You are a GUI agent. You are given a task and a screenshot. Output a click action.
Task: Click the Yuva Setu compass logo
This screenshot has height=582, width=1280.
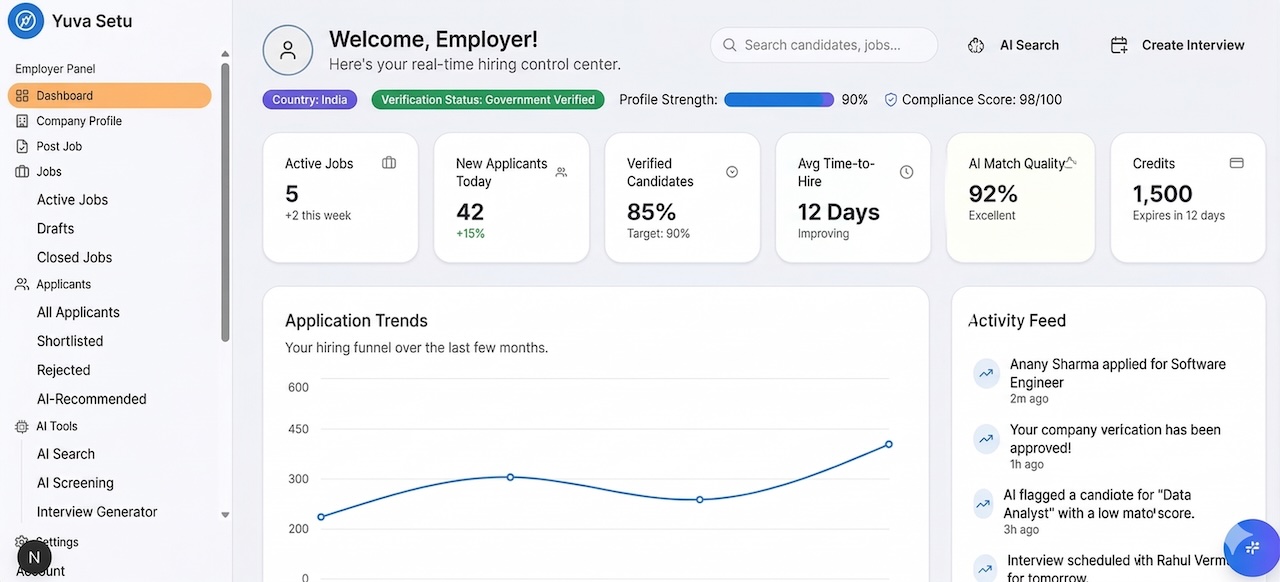(25, 21)
